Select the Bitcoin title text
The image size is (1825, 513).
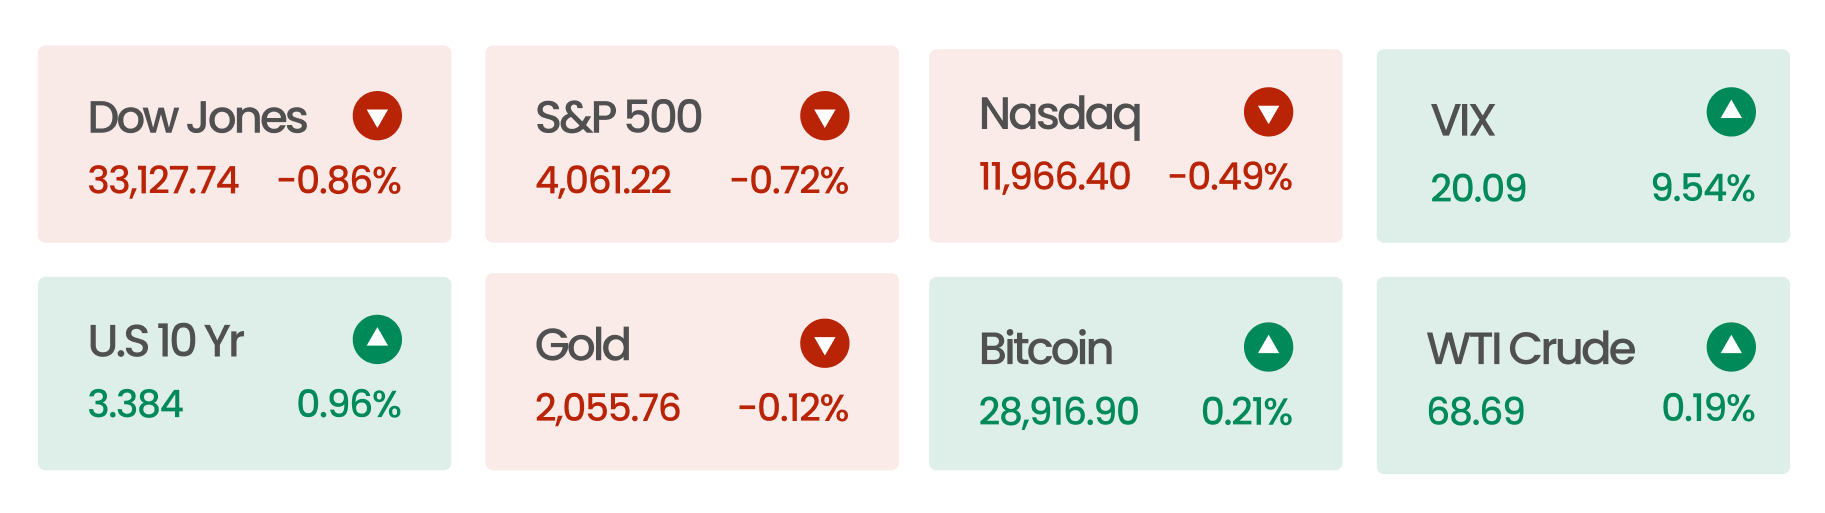1045,349
